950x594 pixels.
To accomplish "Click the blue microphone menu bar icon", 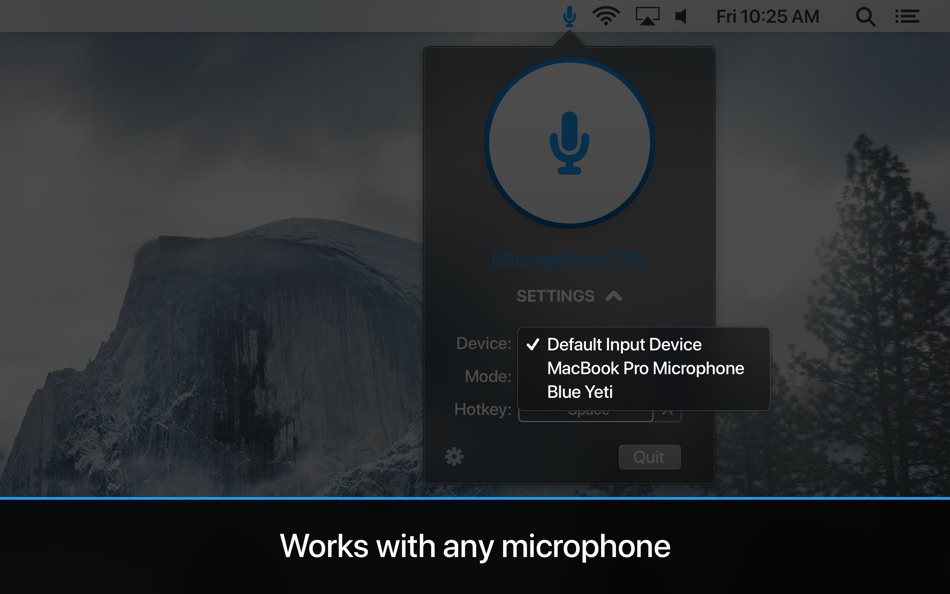I will click(x=569, y=16).
